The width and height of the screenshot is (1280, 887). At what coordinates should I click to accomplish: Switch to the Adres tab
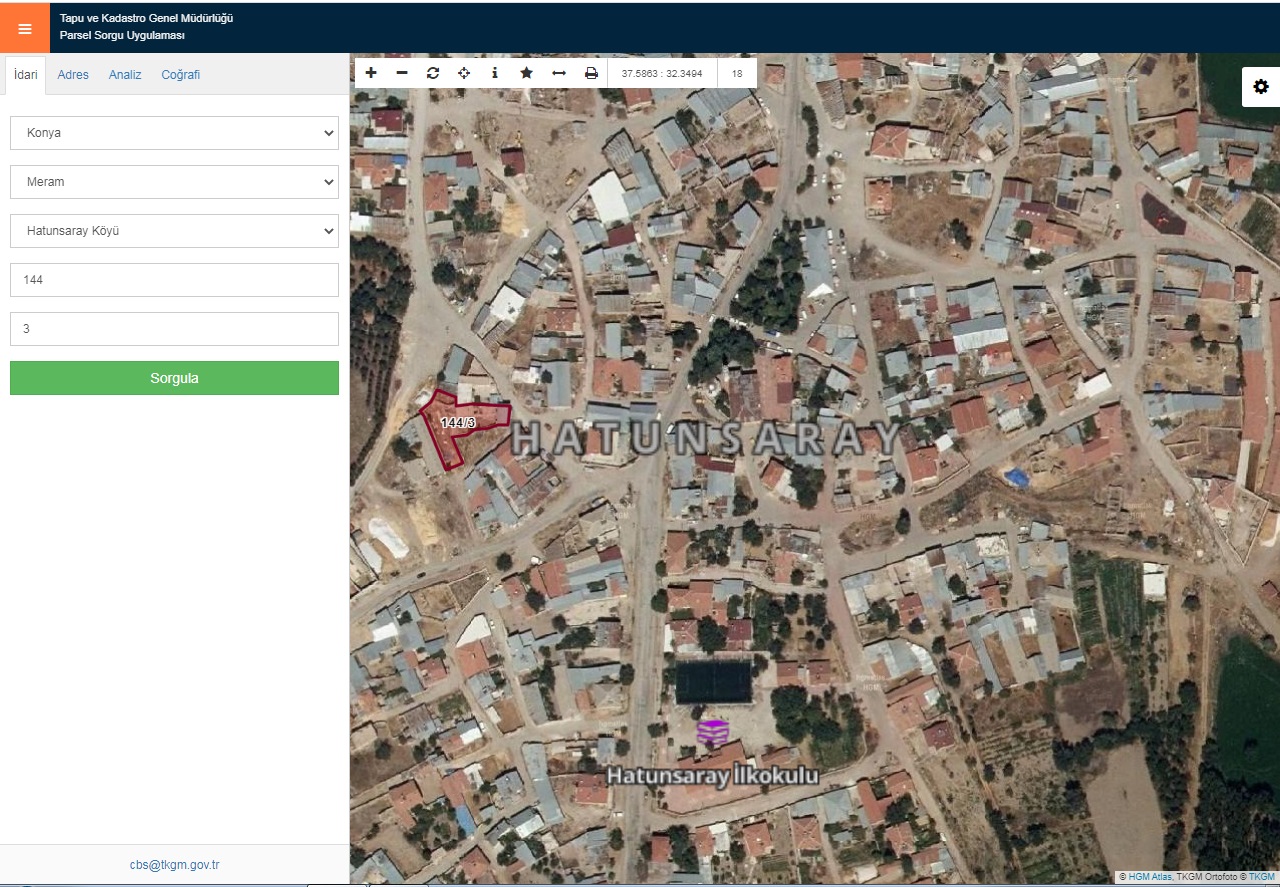73,75
